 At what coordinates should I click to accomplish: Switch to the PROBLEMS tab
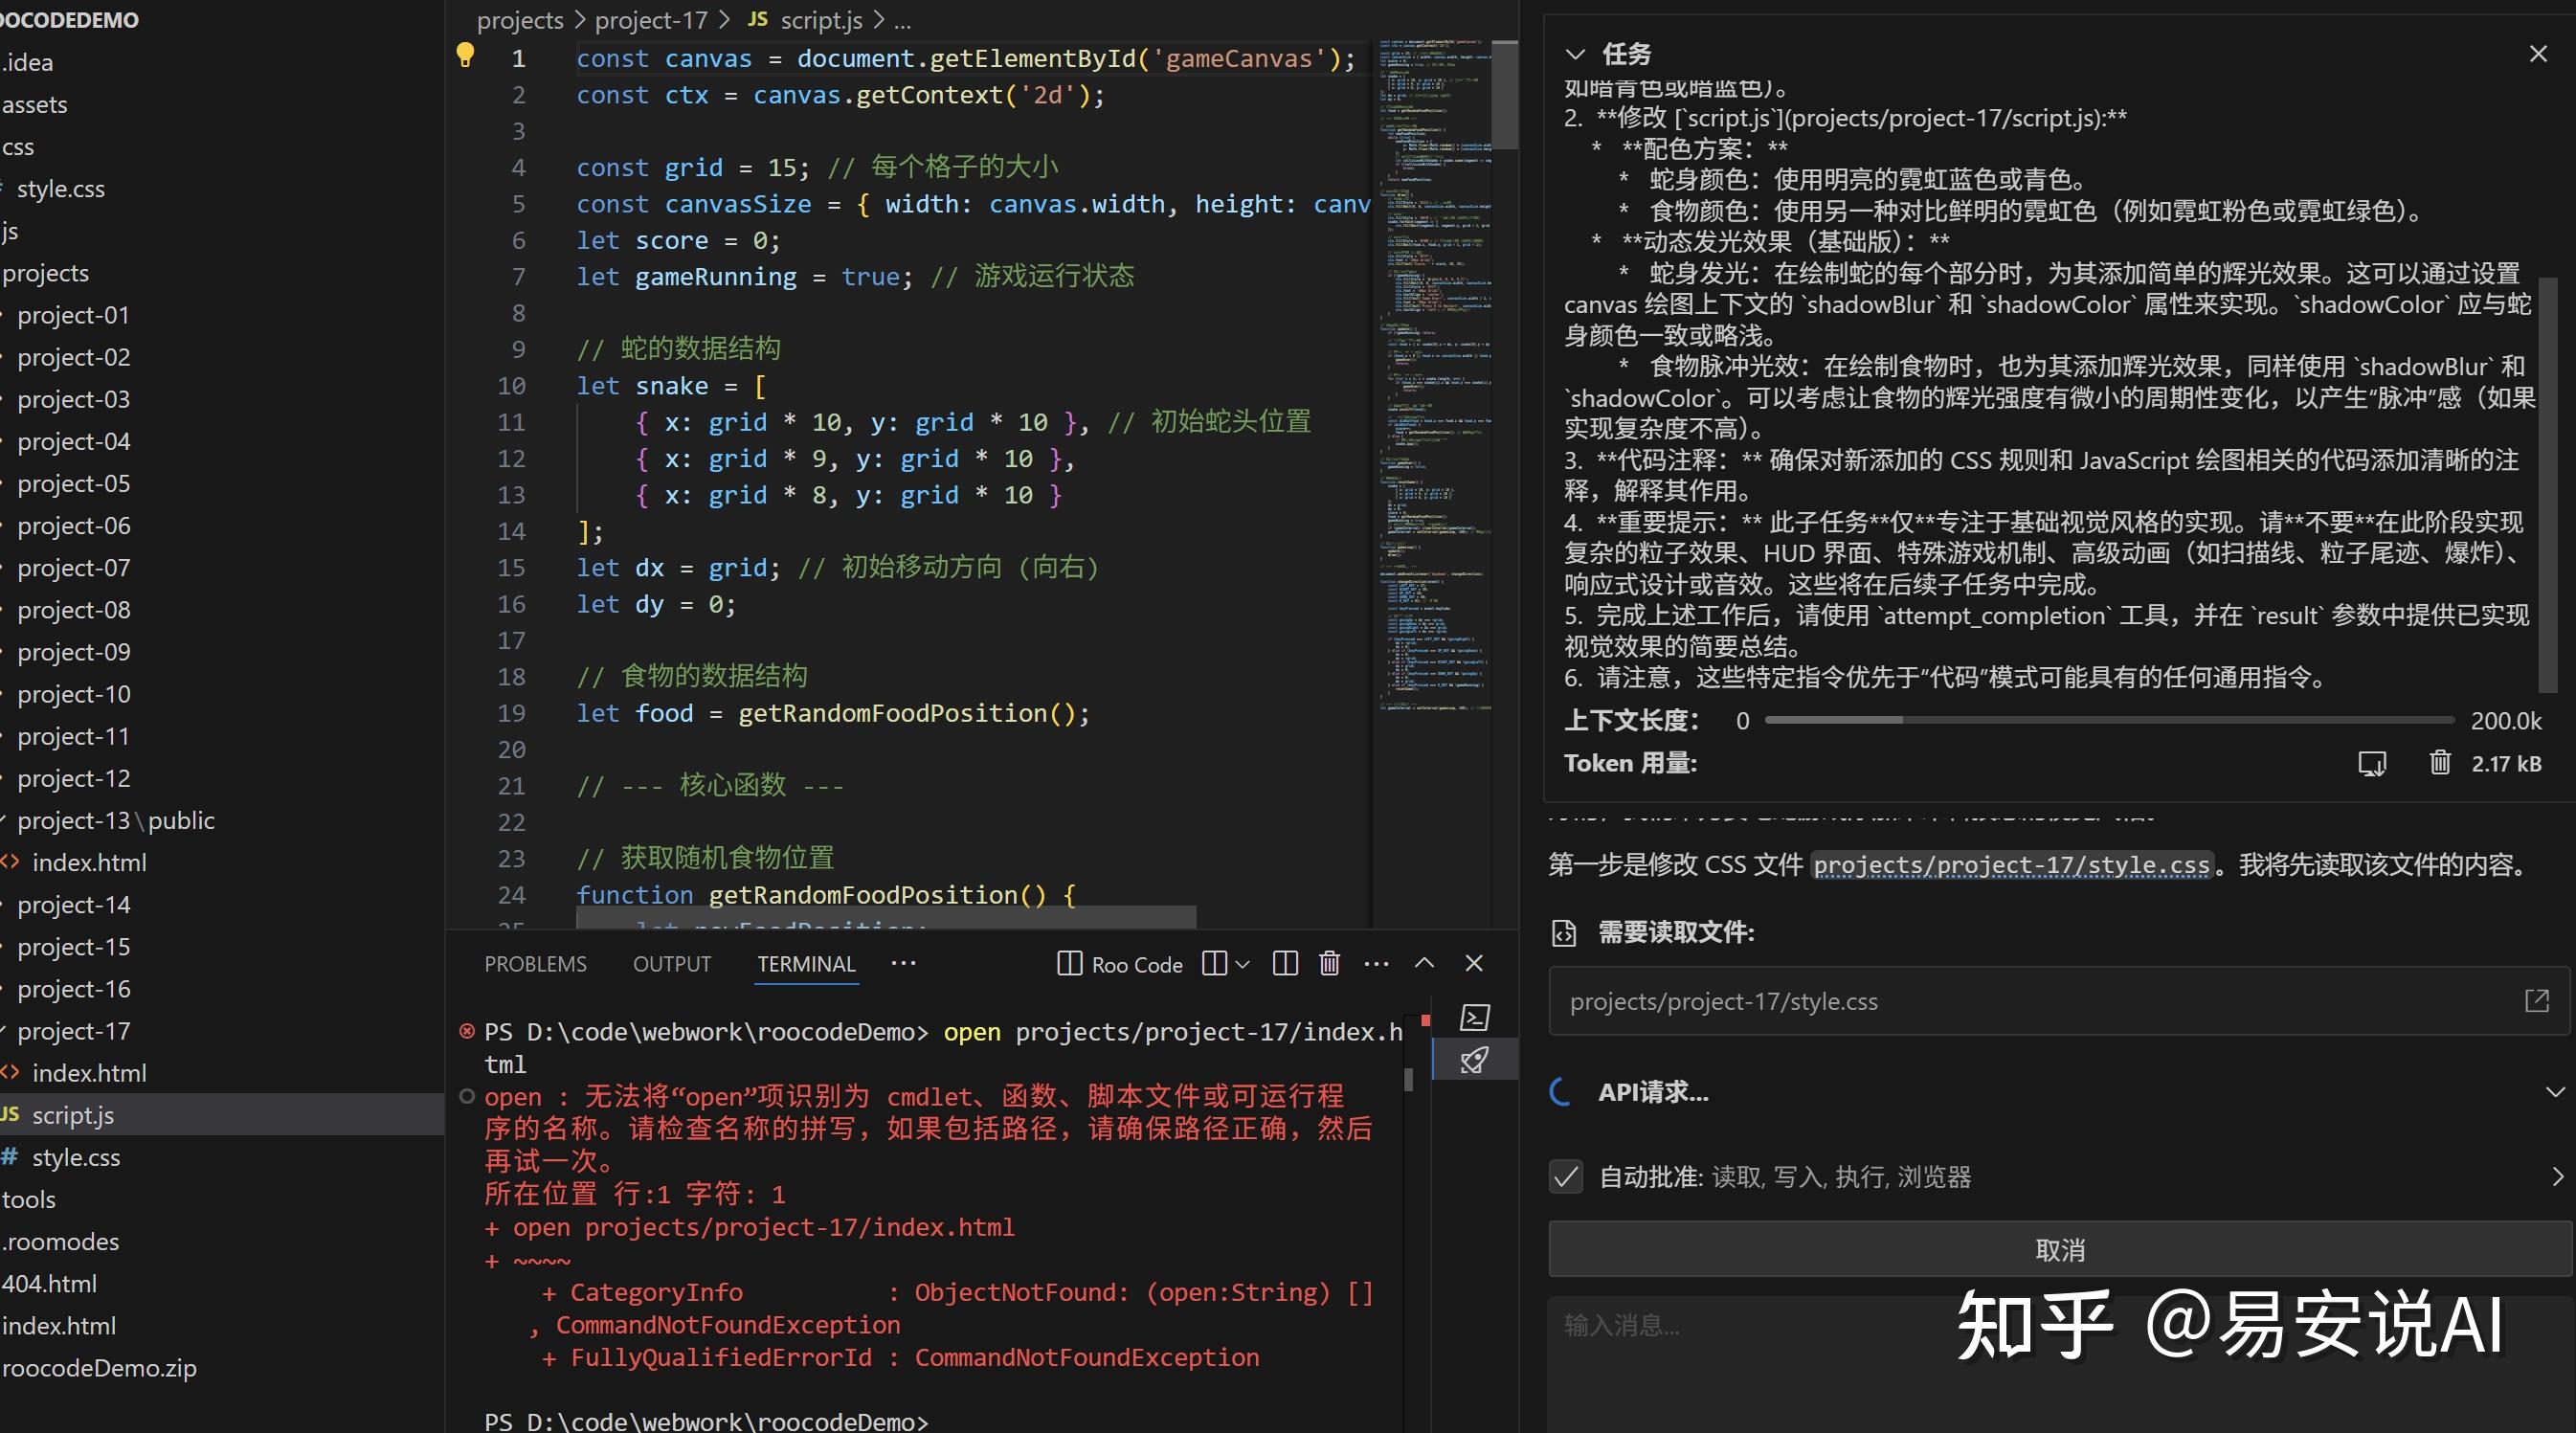[x=535, y=963]
